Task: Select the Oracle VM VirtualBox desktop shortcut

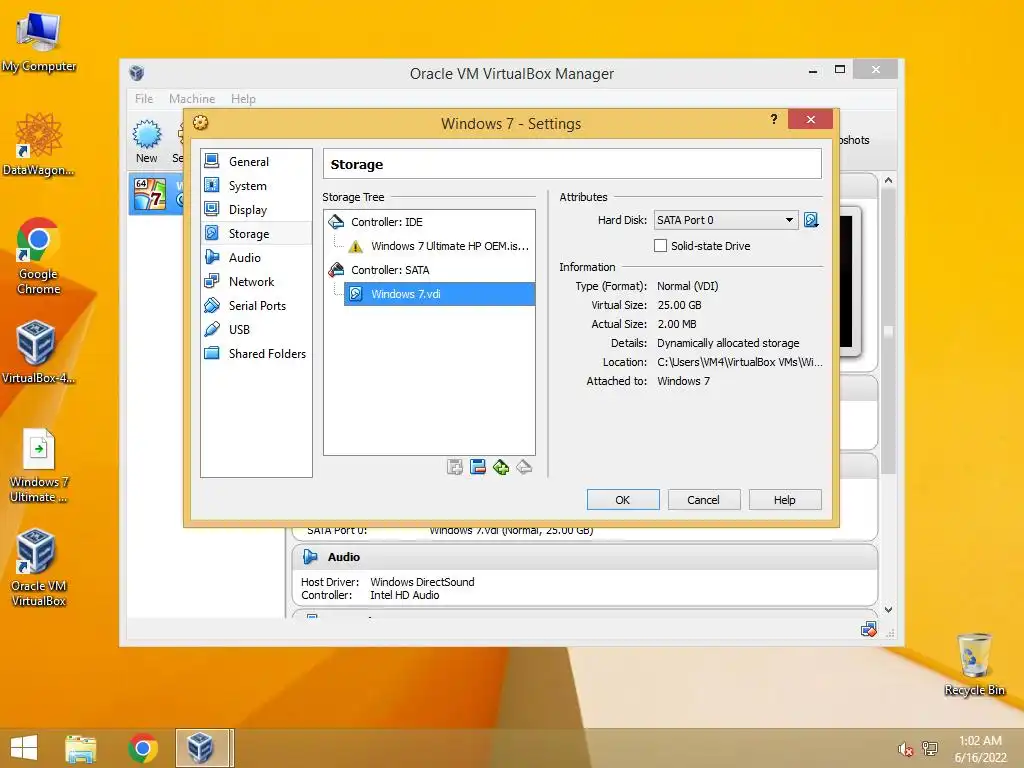Action: coord(38,568)
